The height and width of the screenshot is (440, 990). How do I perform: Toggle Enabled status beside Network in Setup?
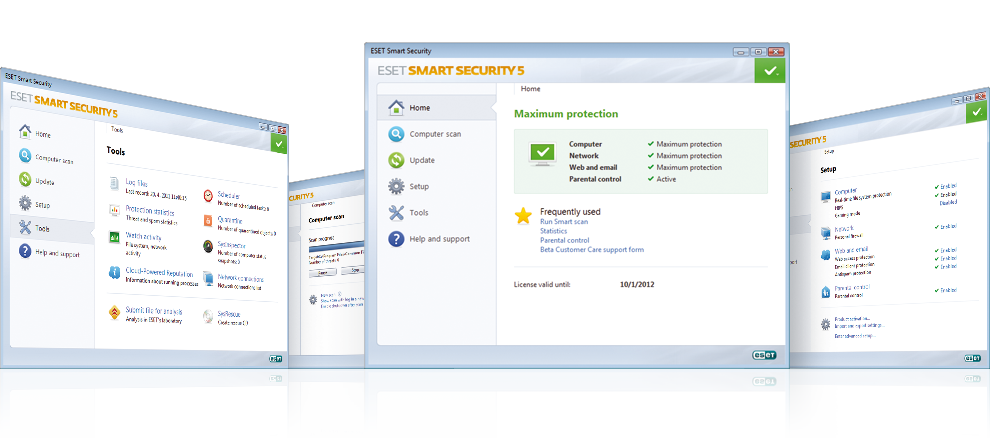pos(946,226)
